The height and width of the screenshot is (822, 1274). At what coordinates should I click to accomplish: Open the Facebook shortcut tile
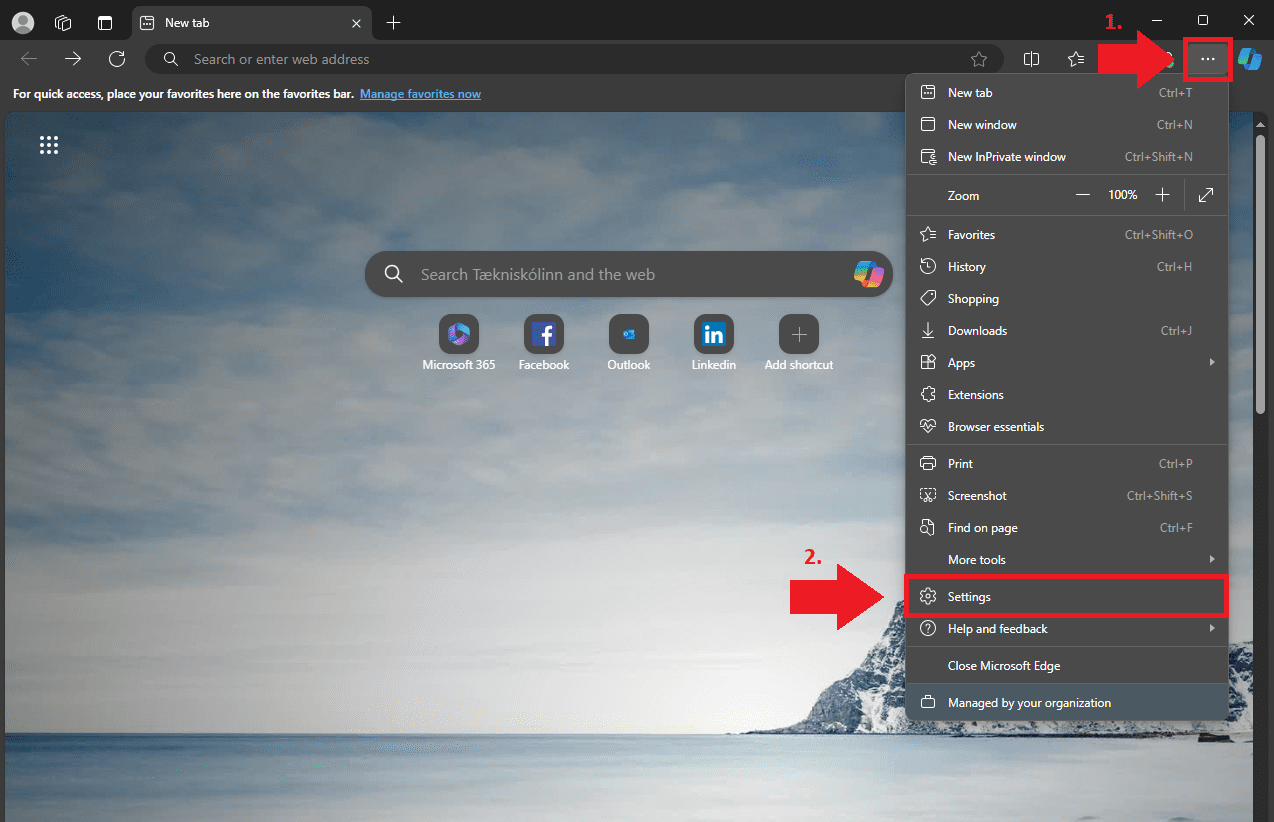point(543,335)
